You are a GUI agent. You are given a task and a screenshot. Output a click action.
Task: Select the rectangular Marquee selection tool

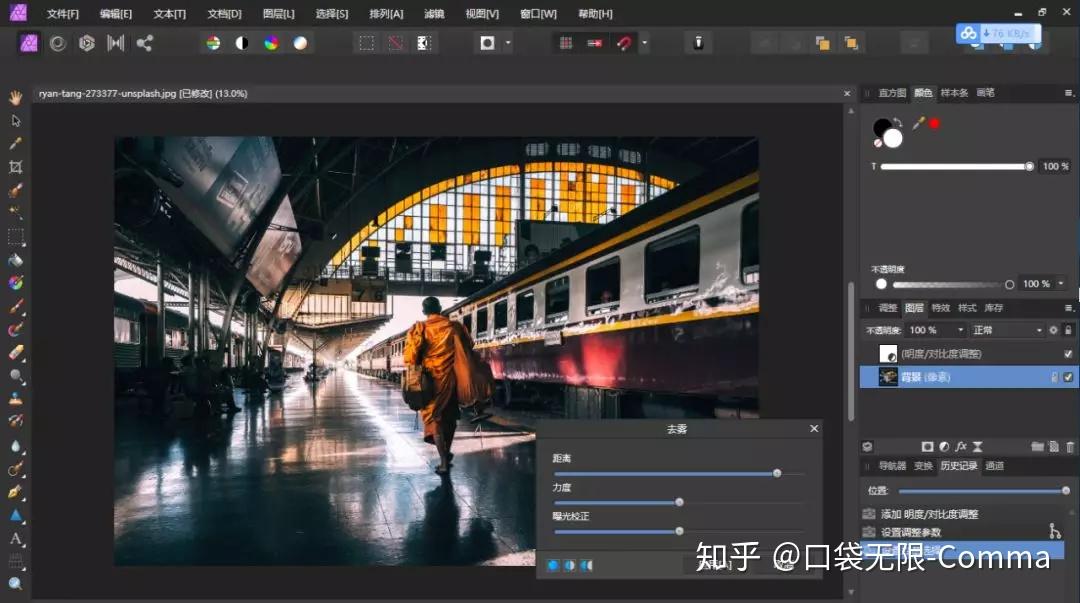[x=14, y=237]
